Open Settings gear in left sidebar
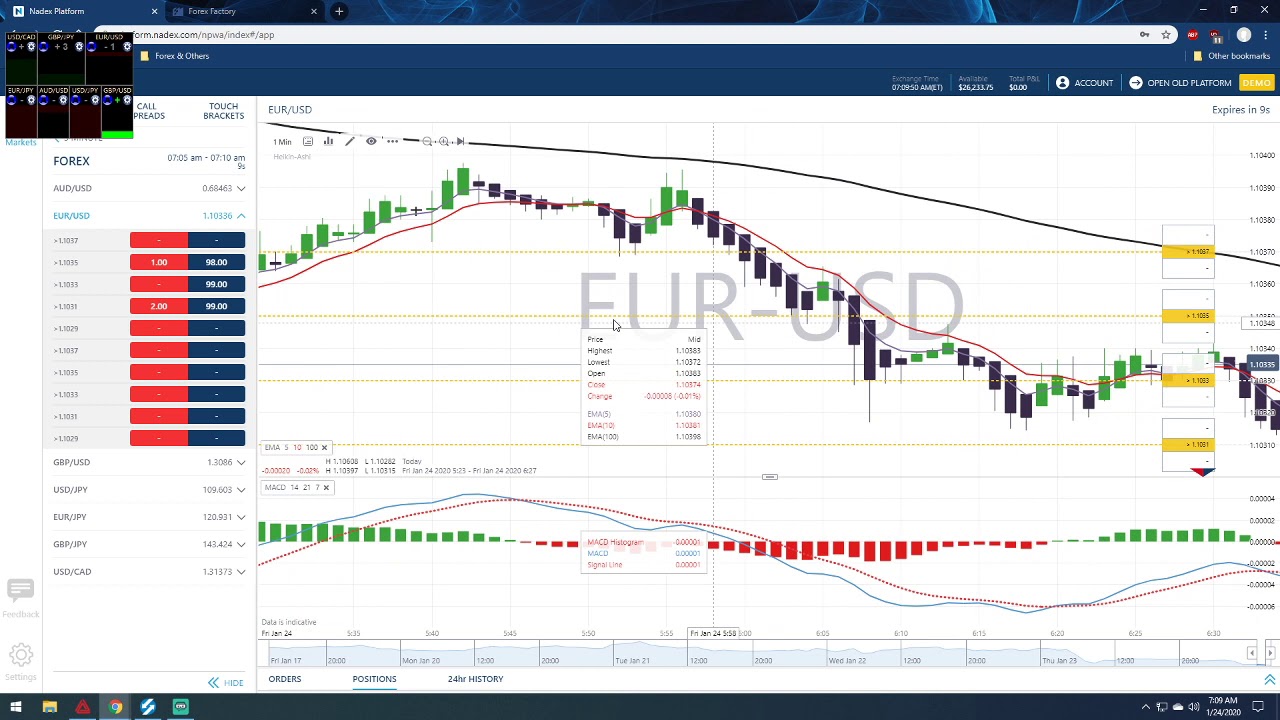The width and height of the screenshot is (1280, 720). point(20,656)
